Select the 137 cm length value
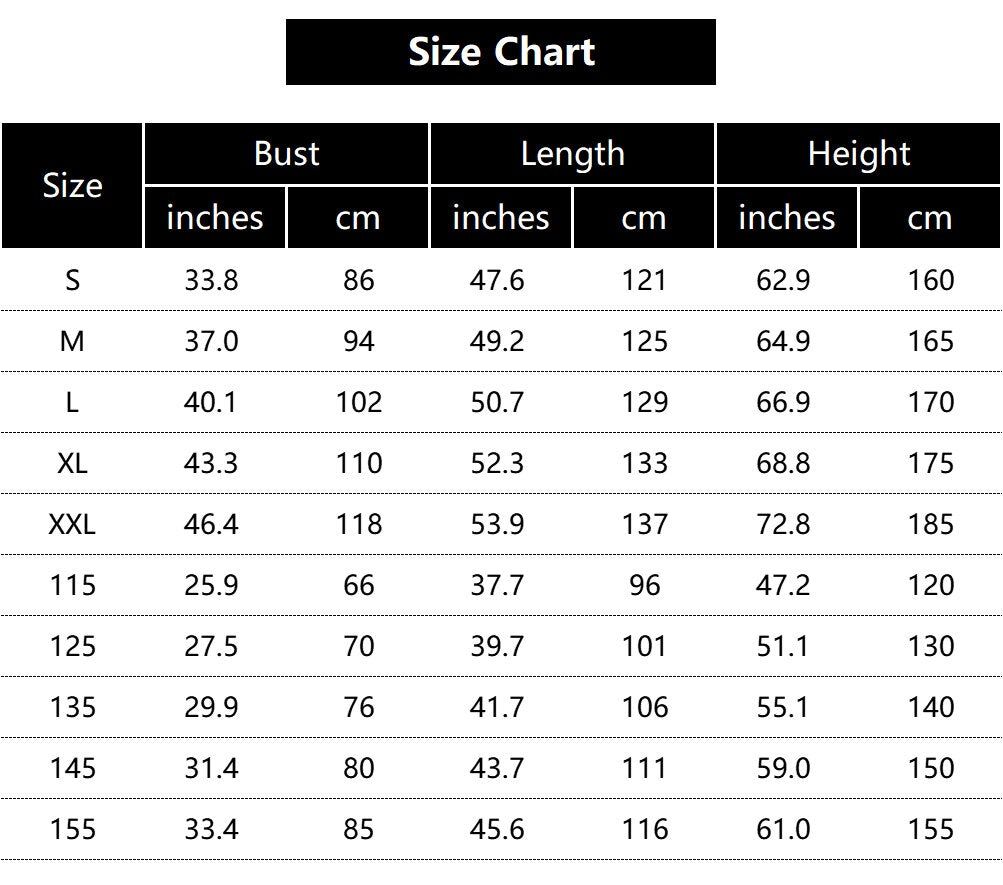1003x885 pixels. 644,524
